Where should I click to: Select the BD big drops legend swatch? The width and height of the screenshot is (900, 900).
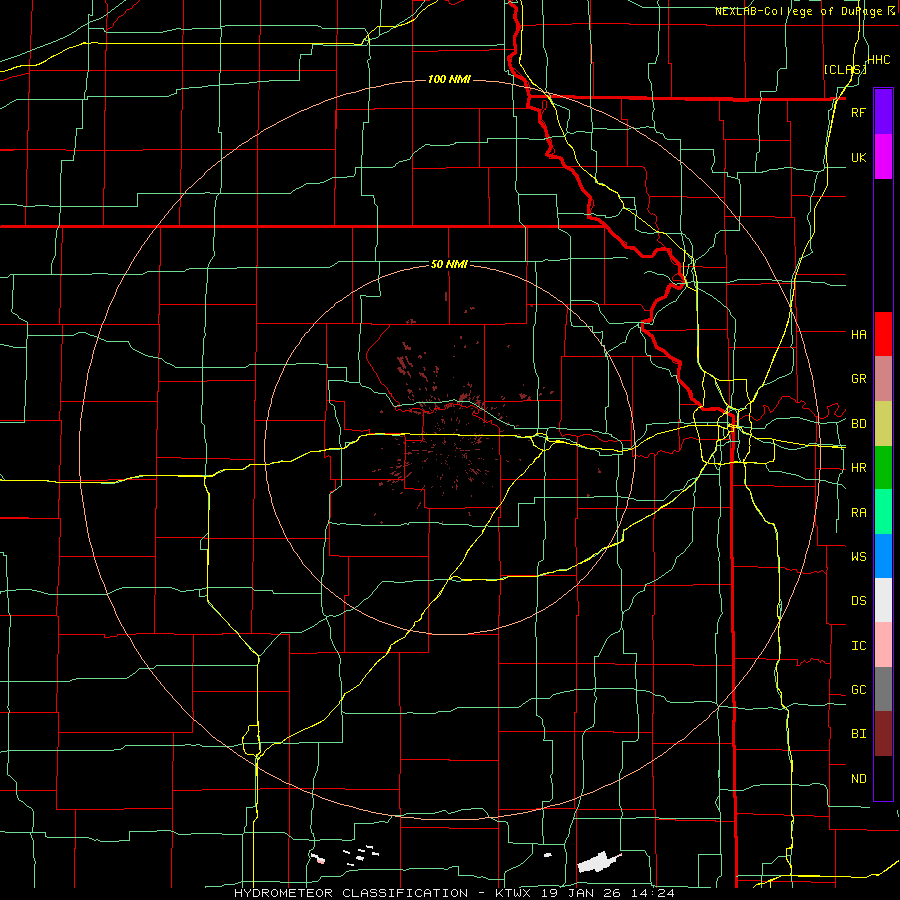click(883, 424)
